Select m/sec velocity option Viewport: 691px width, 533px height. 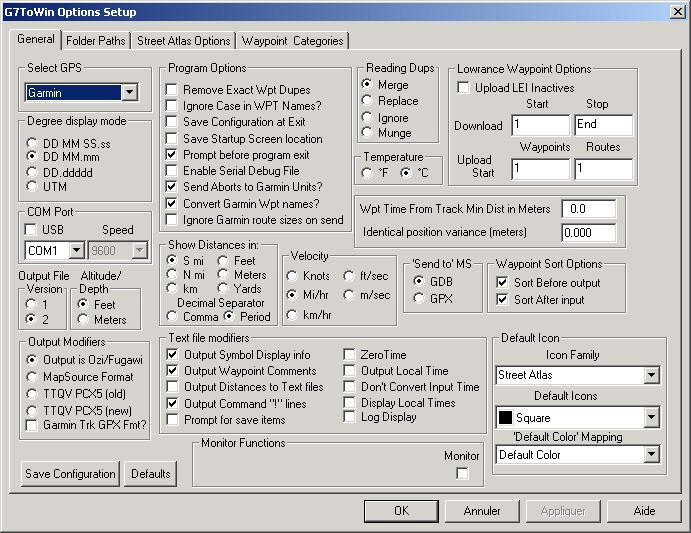pos(349,295)
